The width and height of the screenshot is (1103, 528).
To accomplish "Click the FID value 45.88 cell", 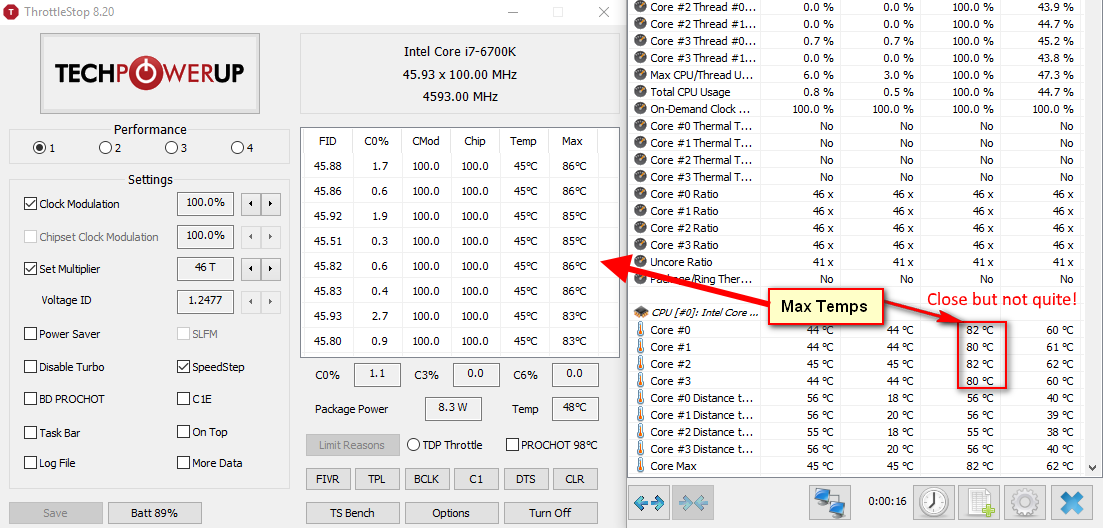I will (x=326, y=167).
